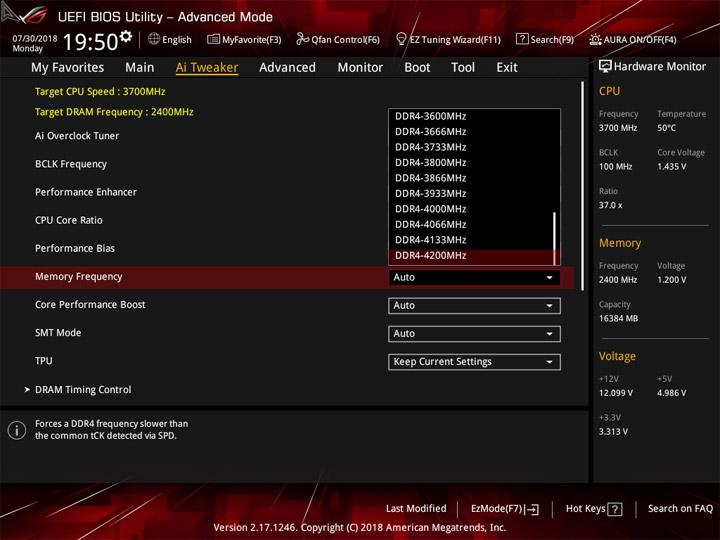Open MyFavorite(F3) list icon

[213, 39]
